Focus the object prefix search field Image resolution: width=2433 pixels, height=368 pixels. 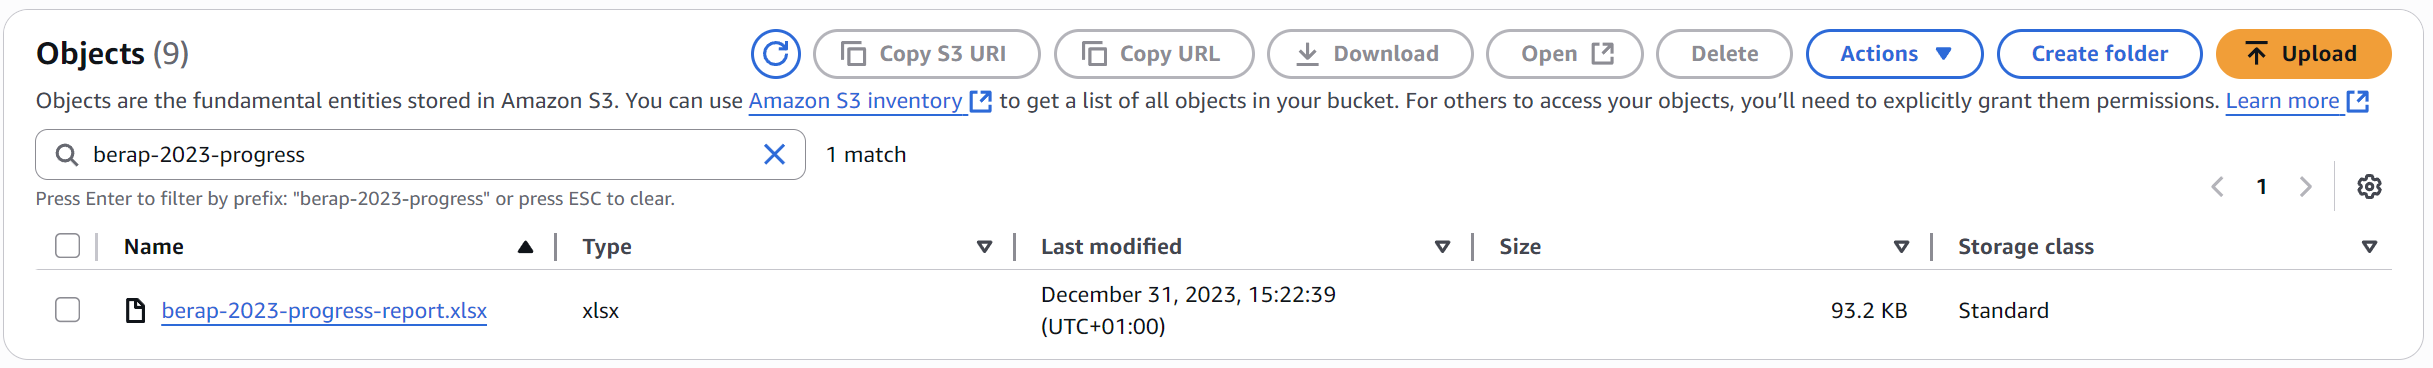pyautogui.click(x=420, y=154)
